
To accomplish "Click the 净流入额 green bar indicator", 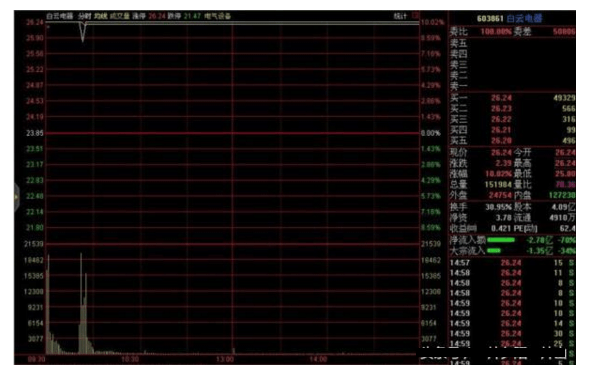I will (x=501, y=240).
